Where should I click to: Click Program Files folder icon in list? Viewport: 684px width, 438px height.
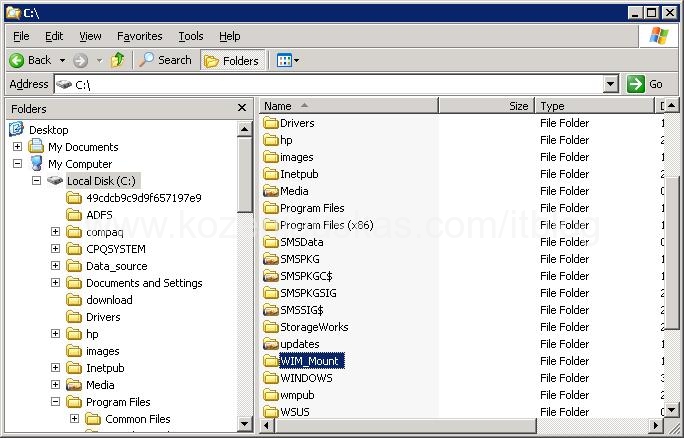271,208
